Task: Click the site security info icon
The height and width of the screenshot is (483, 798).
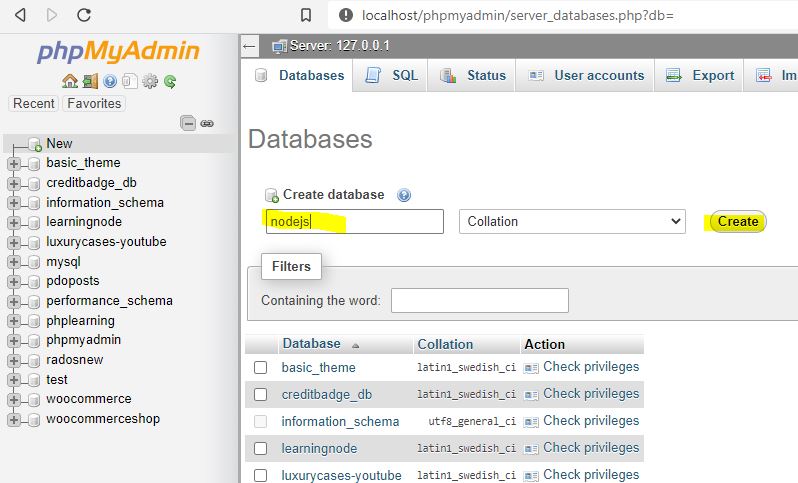Action: [x=346, y=15]
